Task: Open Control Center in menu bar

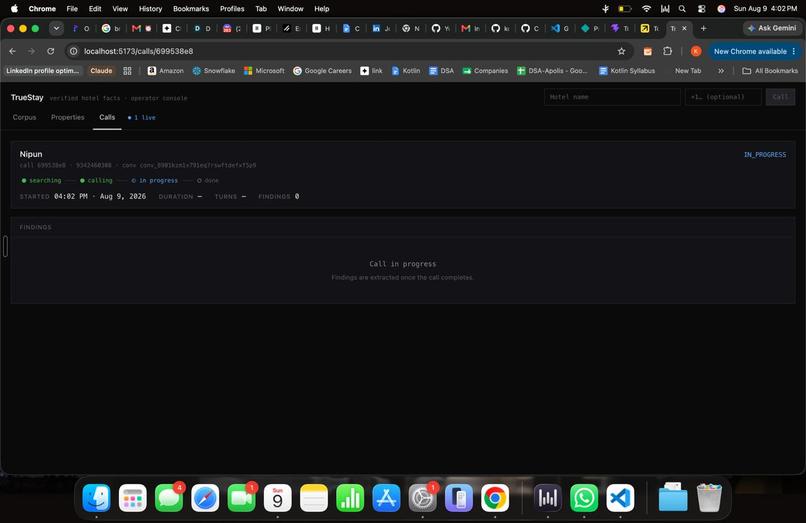Action: click(702, 9)
